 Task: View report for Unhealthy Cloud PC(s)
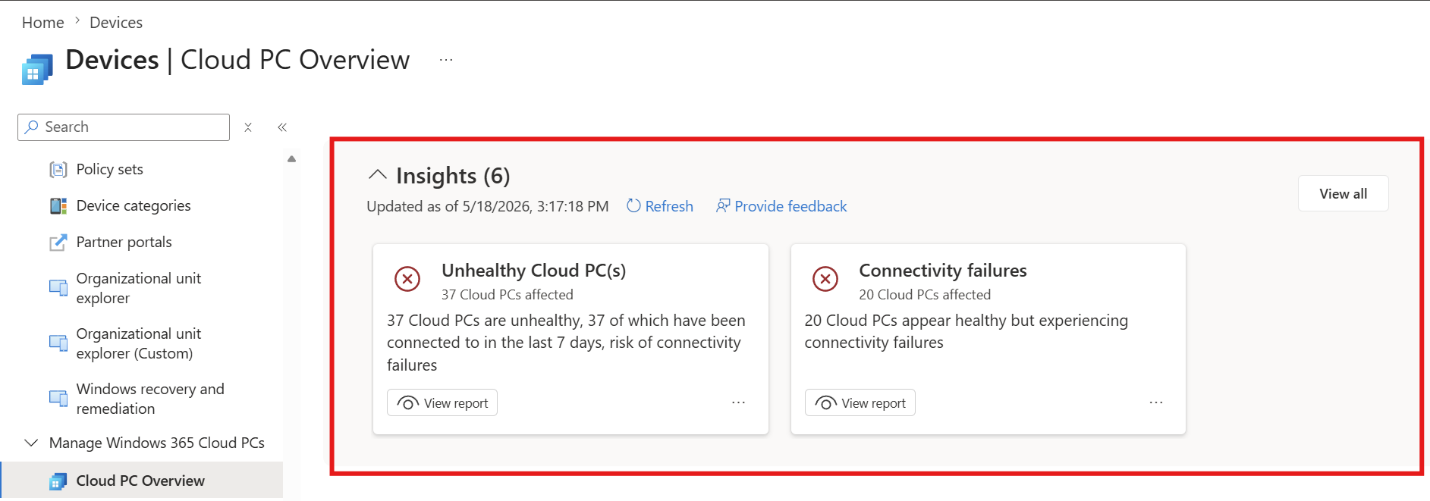click(x=442, y=403)
